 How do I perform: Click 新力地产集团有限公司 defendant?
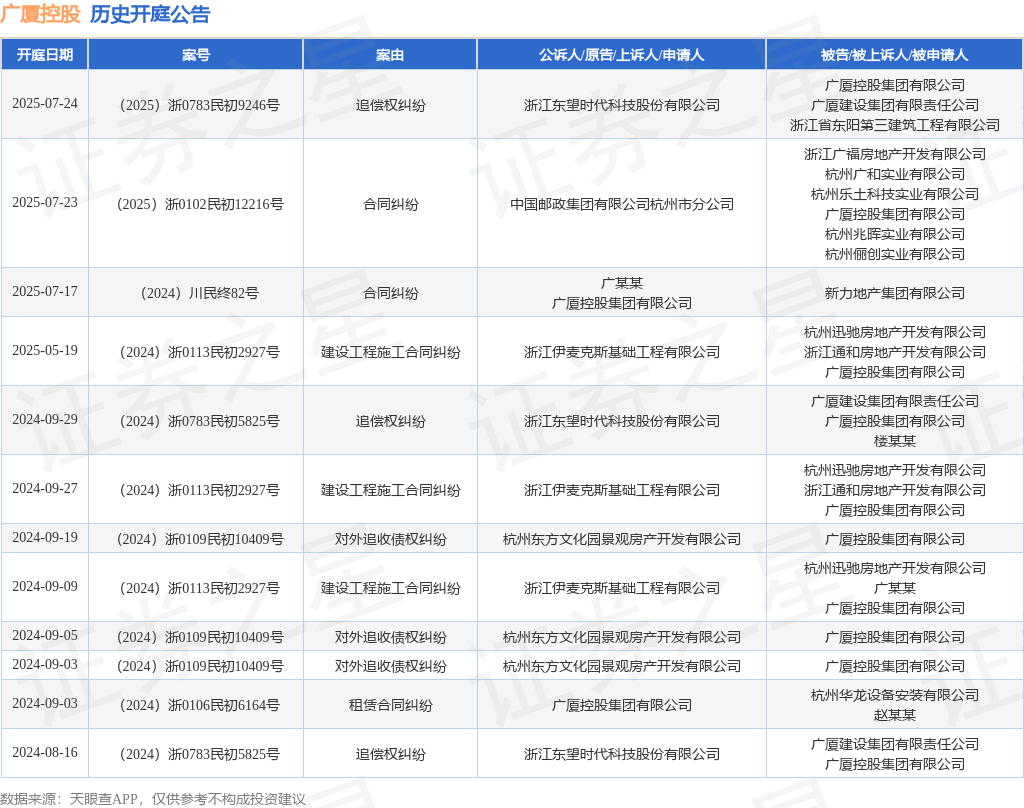(894, 293)
